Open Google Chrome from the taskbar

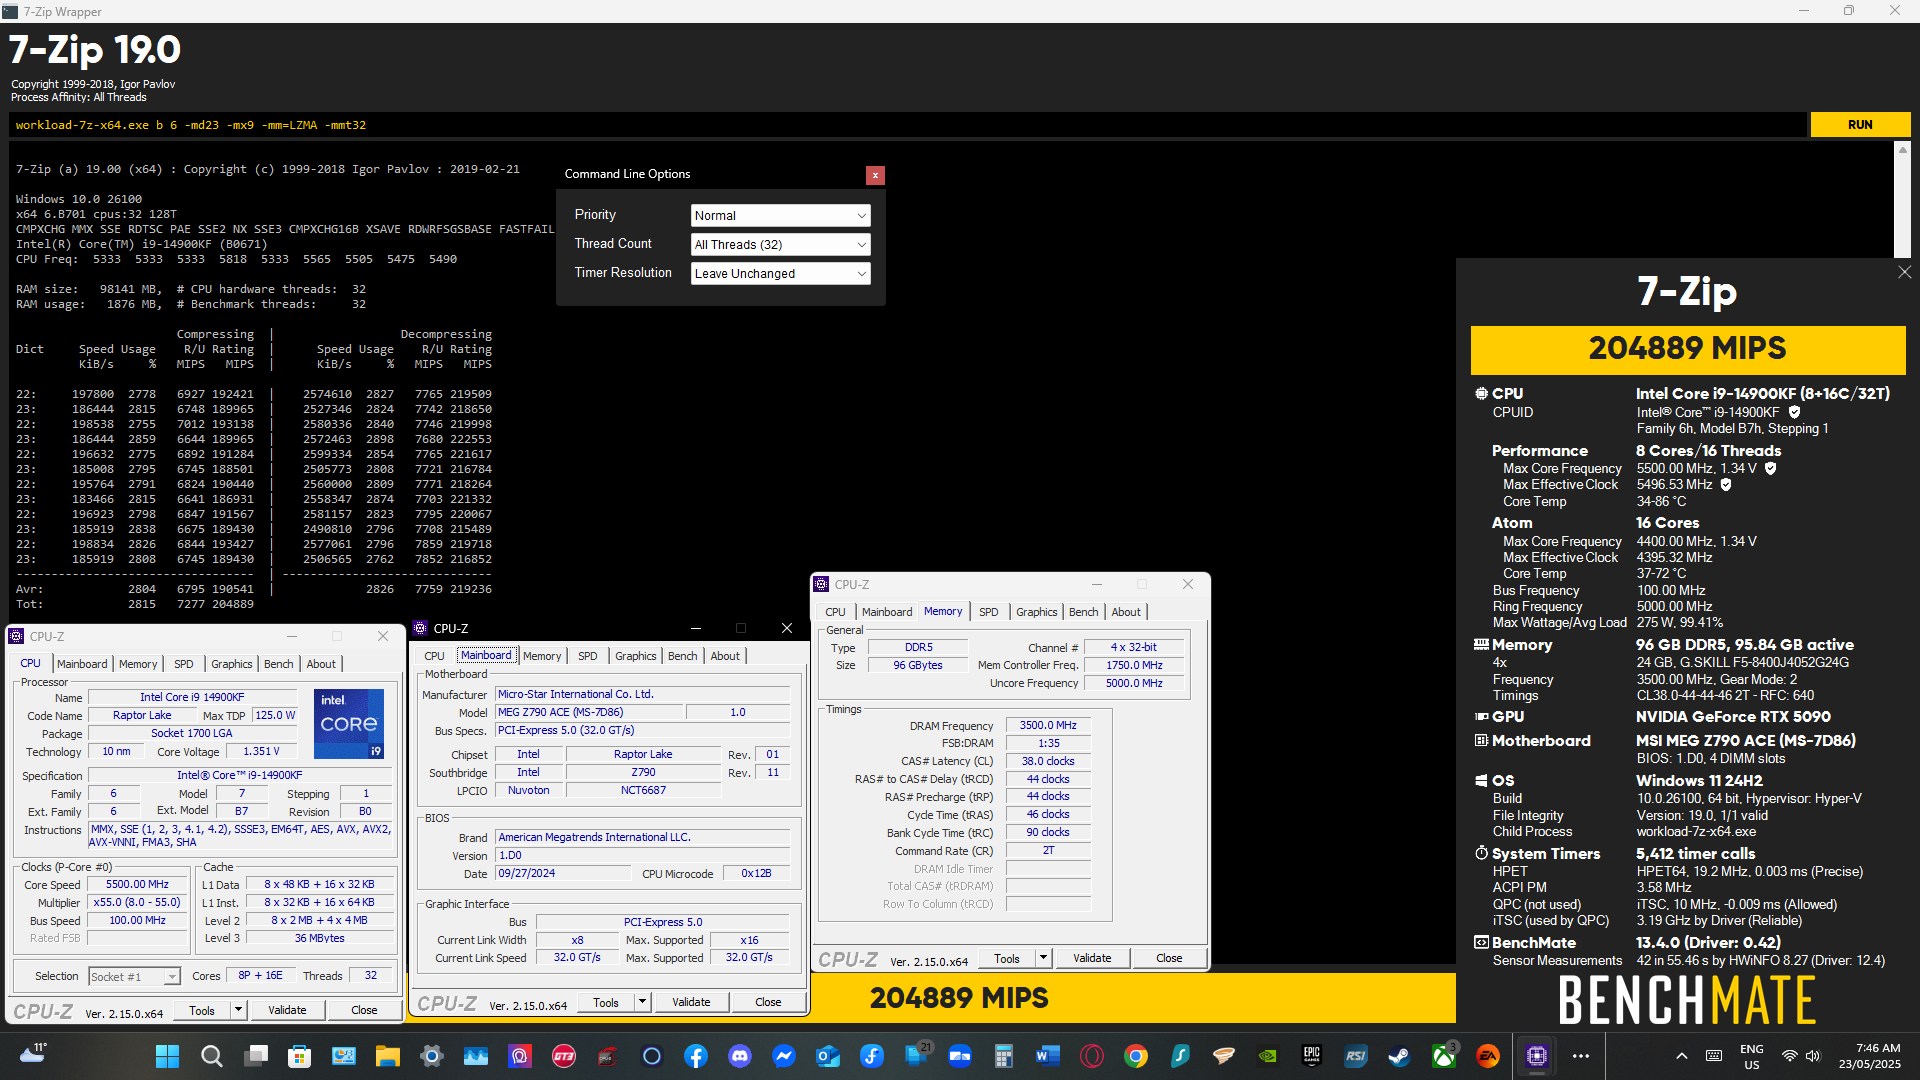[1135, 1056]
